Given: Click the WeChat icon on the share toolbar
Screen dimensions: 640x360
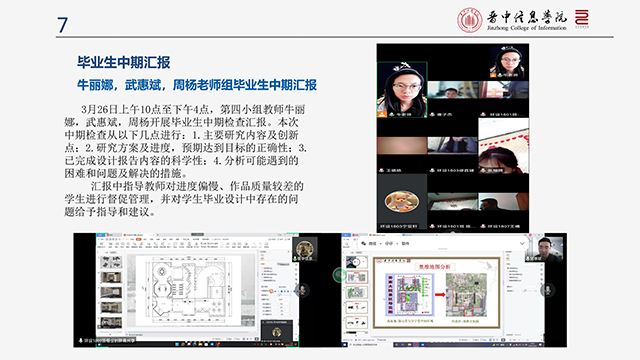Looking at the screenshot, I should [364, 244].
